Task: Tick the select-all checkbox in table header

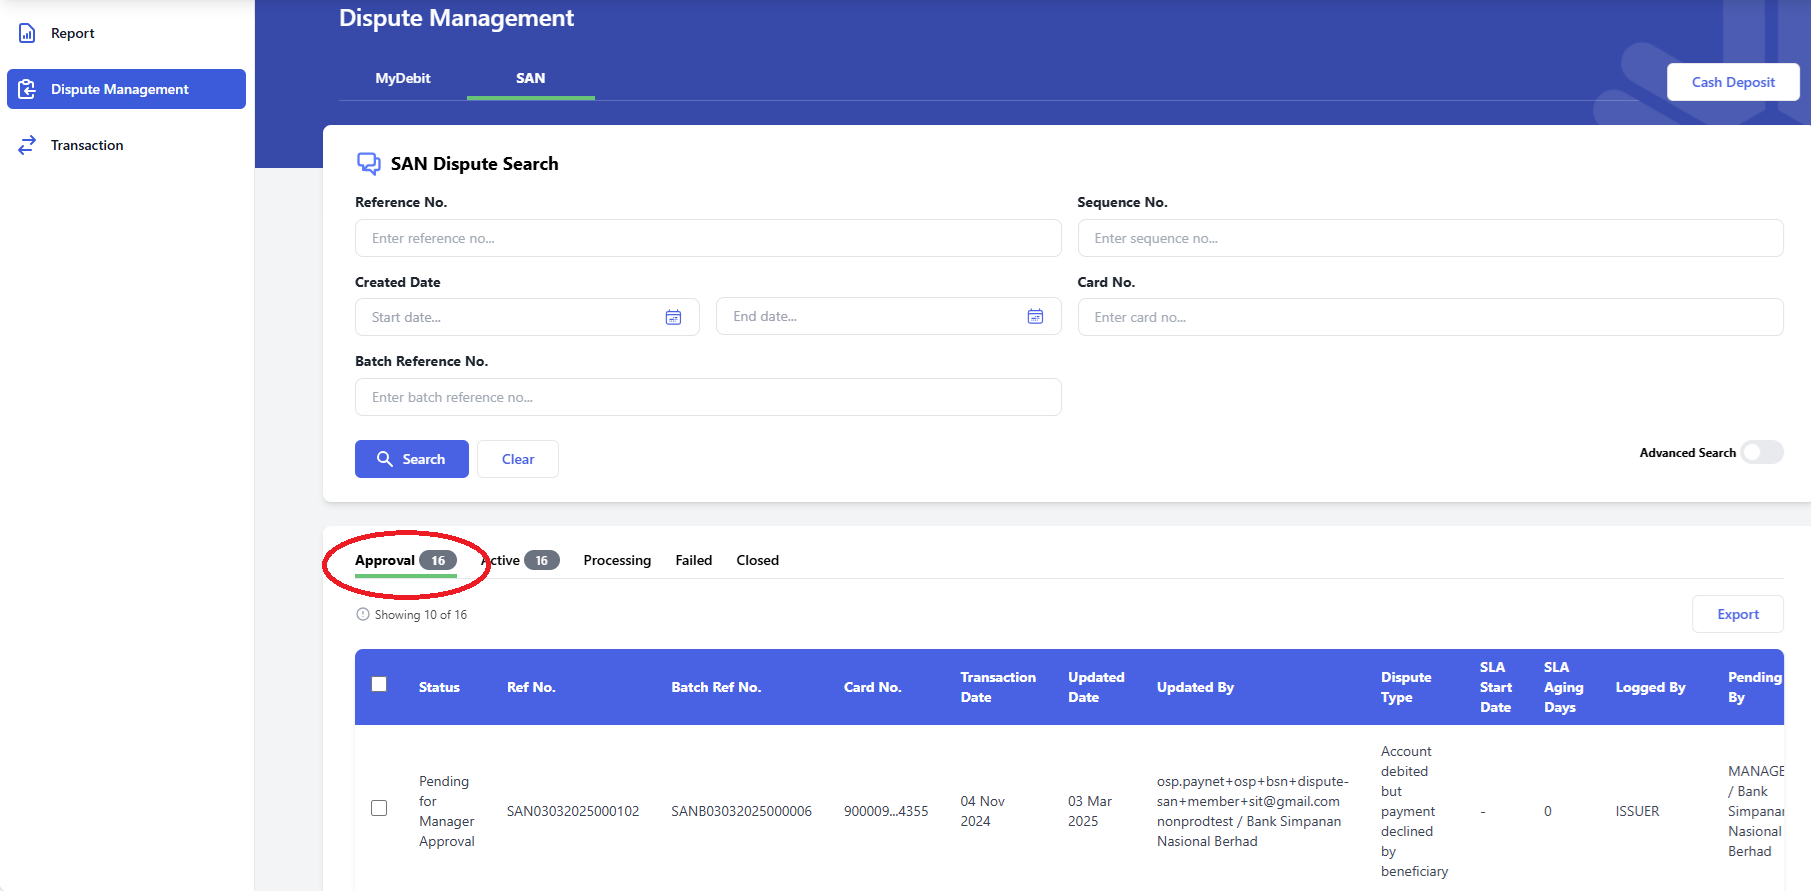Action: [379, 684]
